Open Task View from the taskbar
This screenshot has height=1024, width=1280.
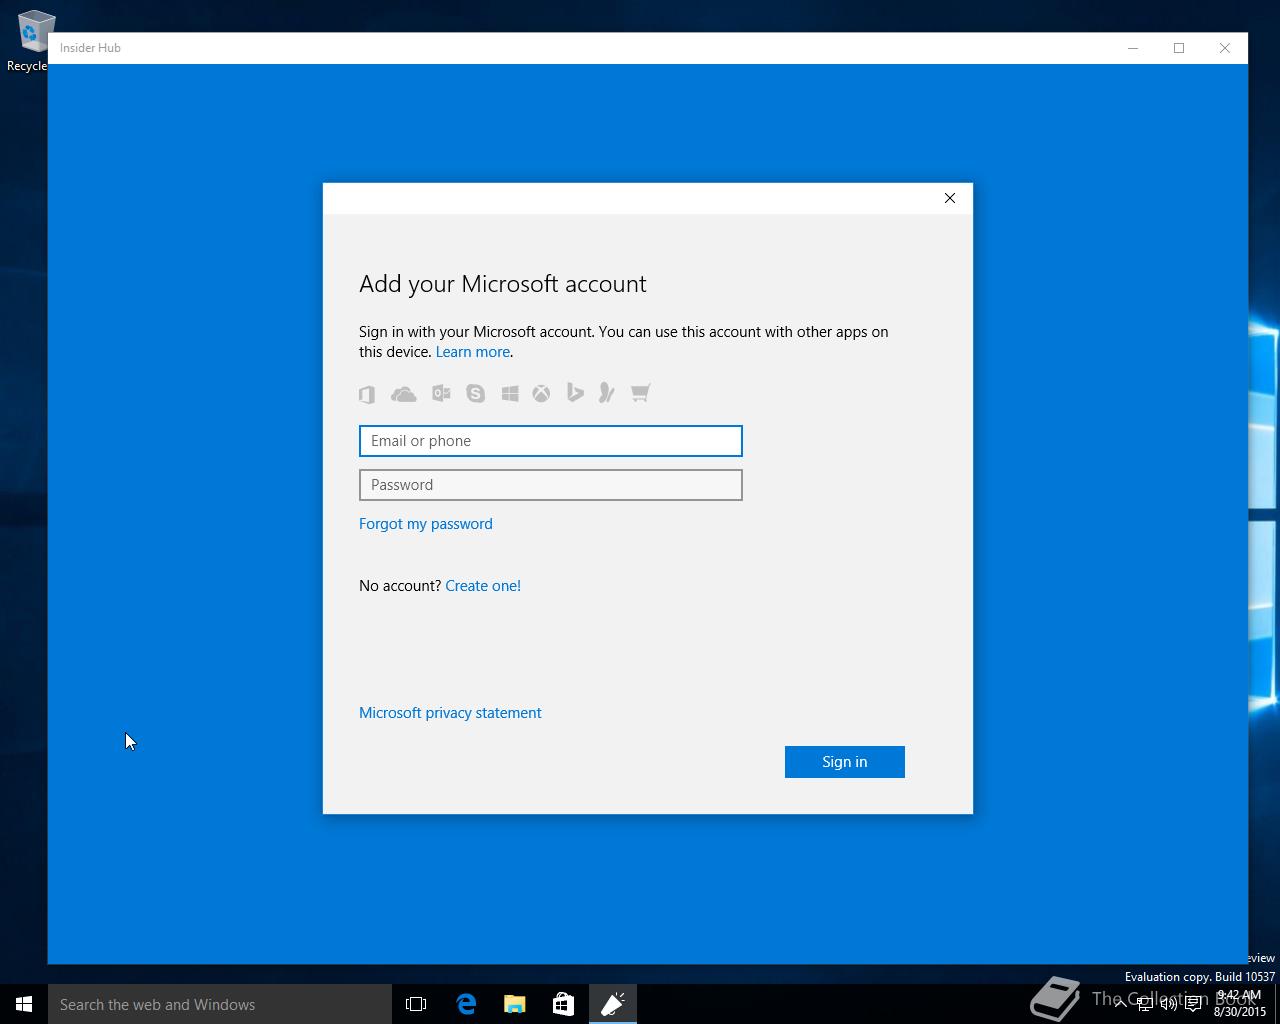[x=416, y=1004]
